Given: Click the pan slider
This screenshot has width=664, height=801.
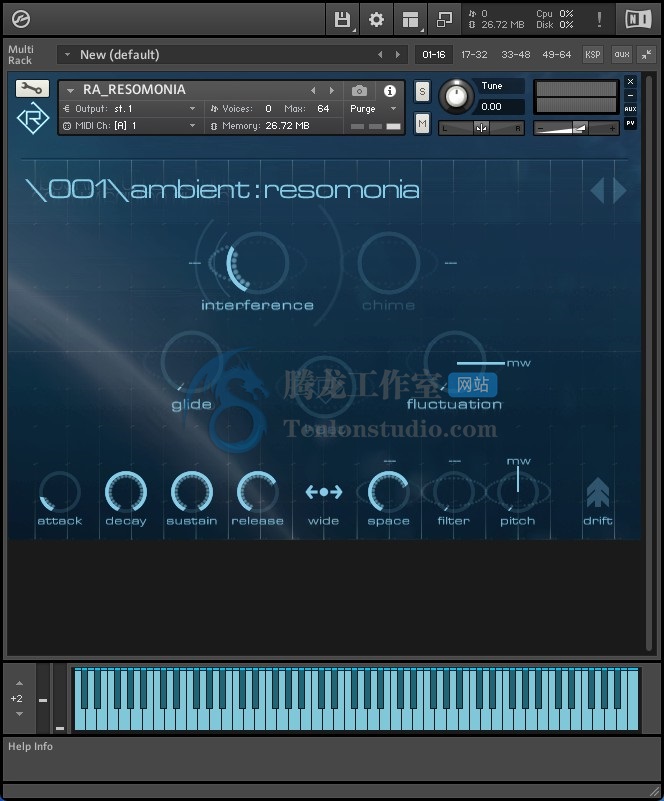Looking at the screenshot, I should coord(481,128).
